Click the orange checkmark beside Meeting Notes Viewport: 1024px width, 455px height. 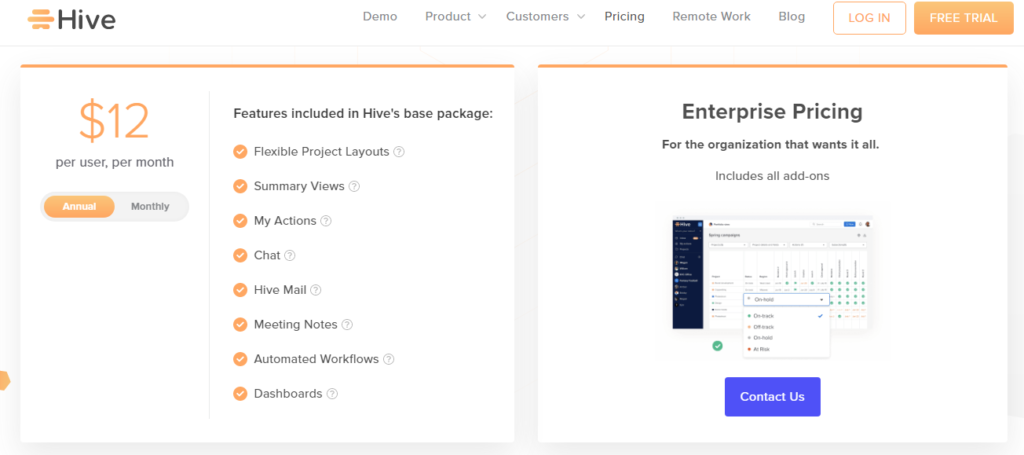(240, 324)
